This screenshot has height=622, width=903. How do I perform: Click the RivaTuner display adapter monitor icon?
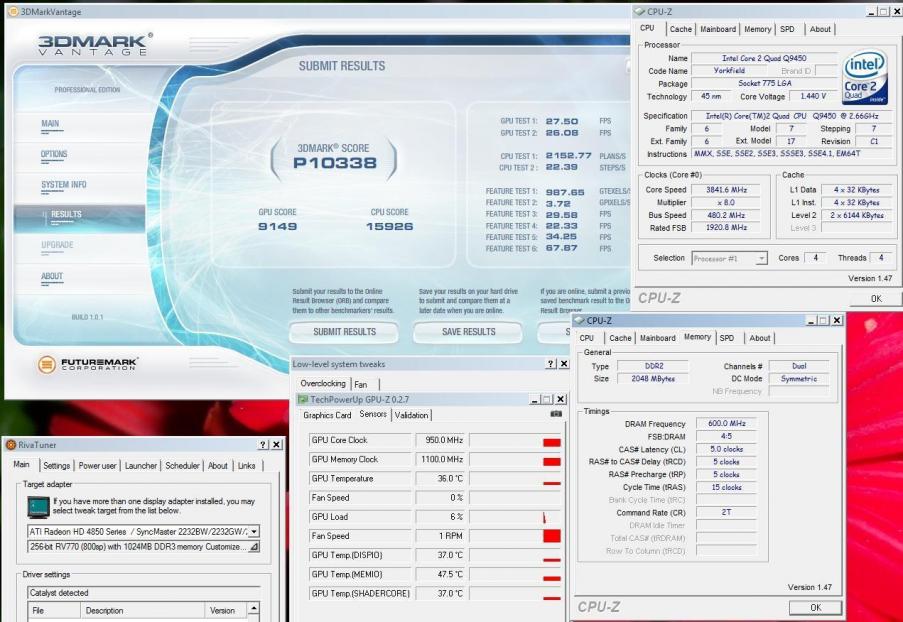[x=37, y=505]
